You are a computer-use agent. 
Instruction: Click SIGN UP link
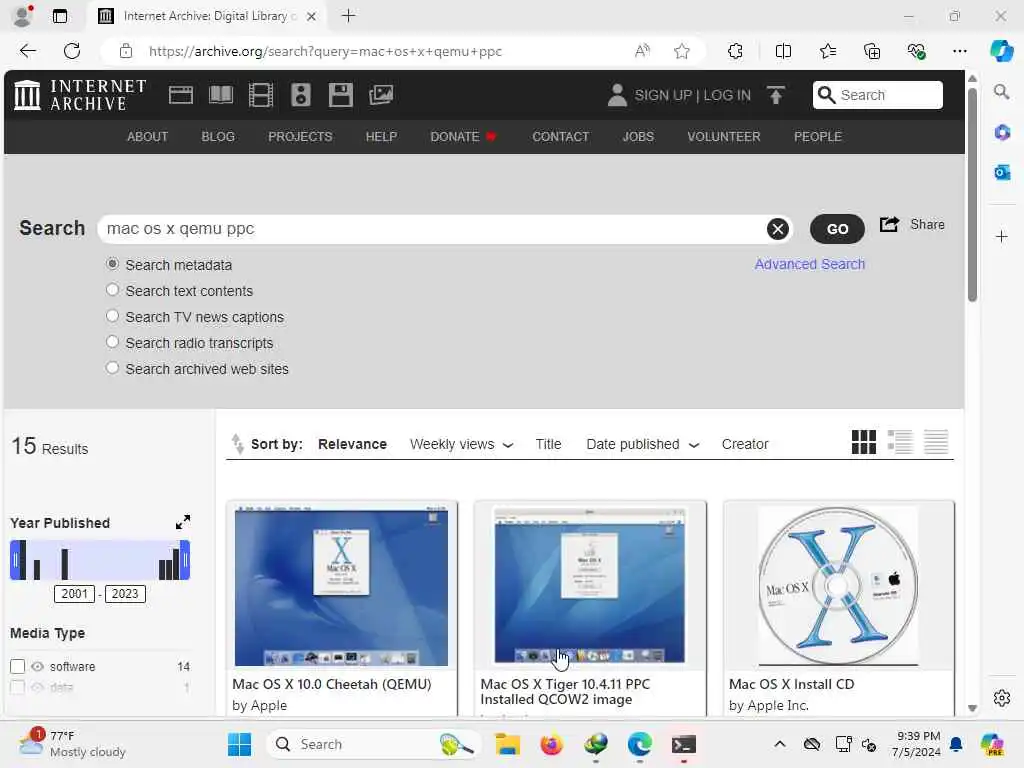click(x=663, y=95)
